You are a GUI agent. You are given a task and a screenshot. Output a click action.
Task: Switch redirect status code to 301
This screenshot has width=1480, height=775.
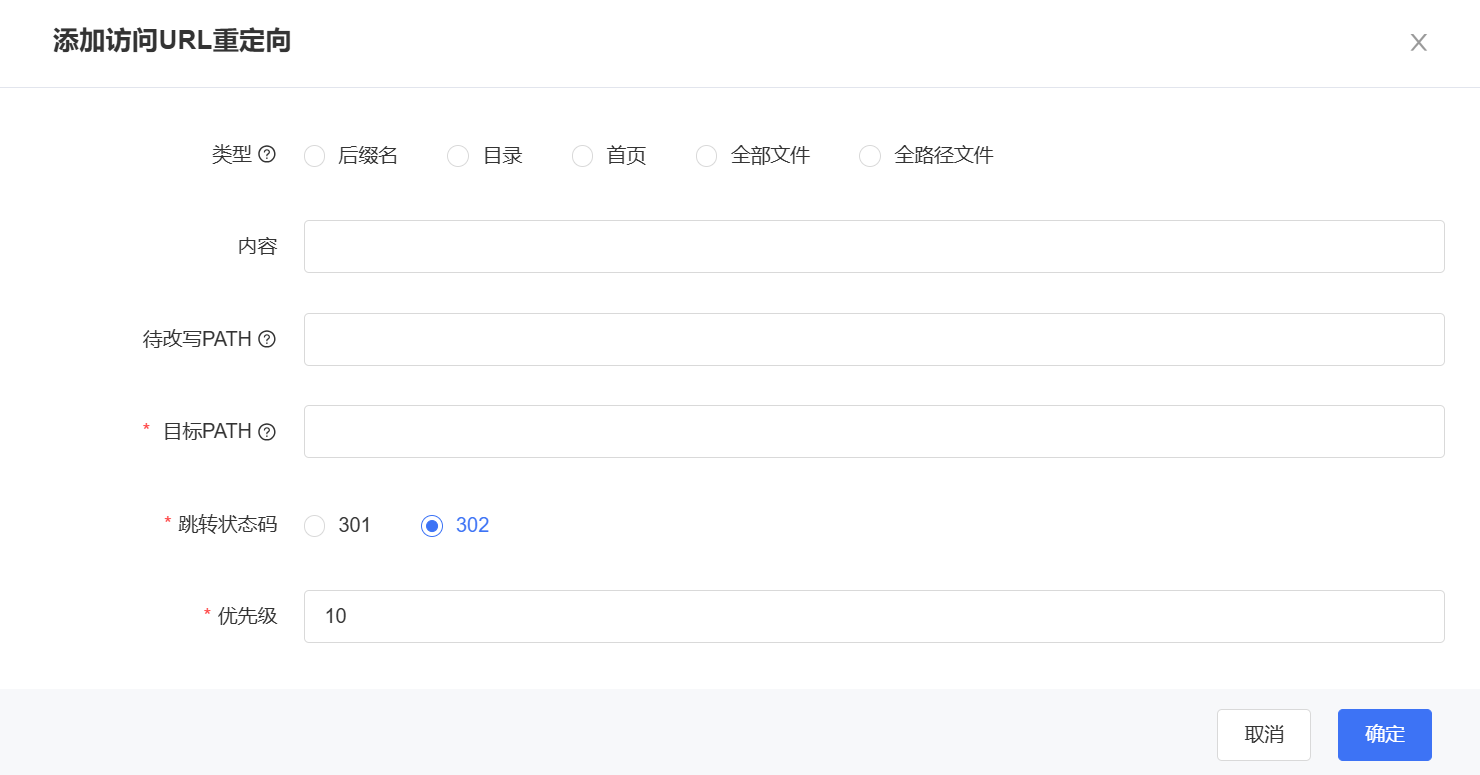(315, 526)
